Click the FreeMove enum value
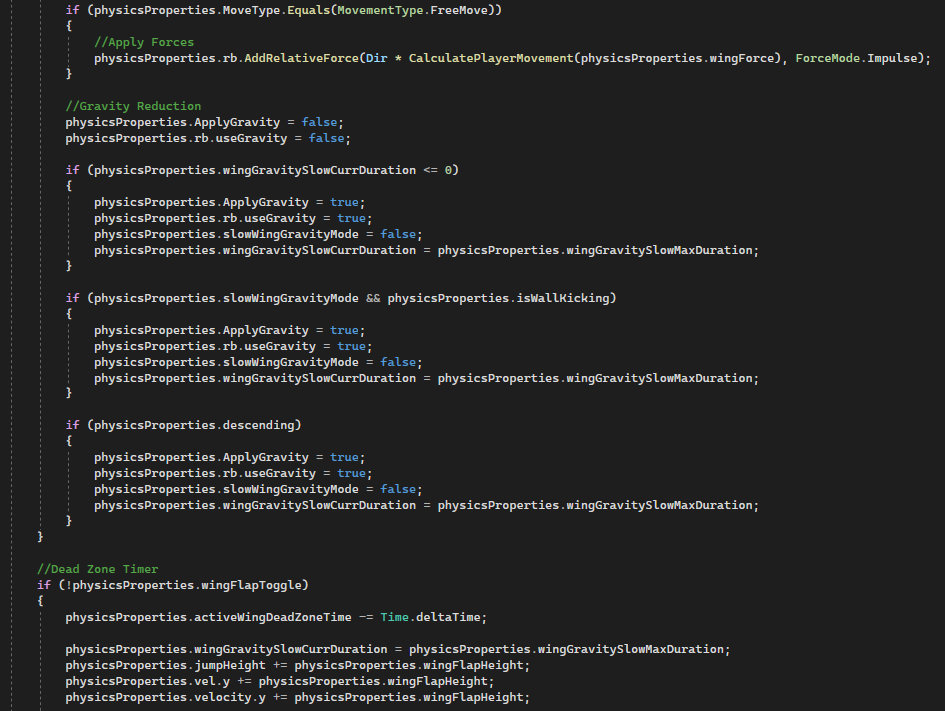The width and height of the screenshot is (945, 711). click(x=459, y=10)
